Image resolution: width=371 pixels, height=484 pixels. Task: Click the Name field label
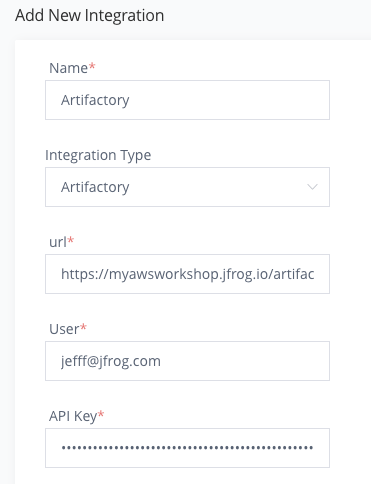pos(68,68)
